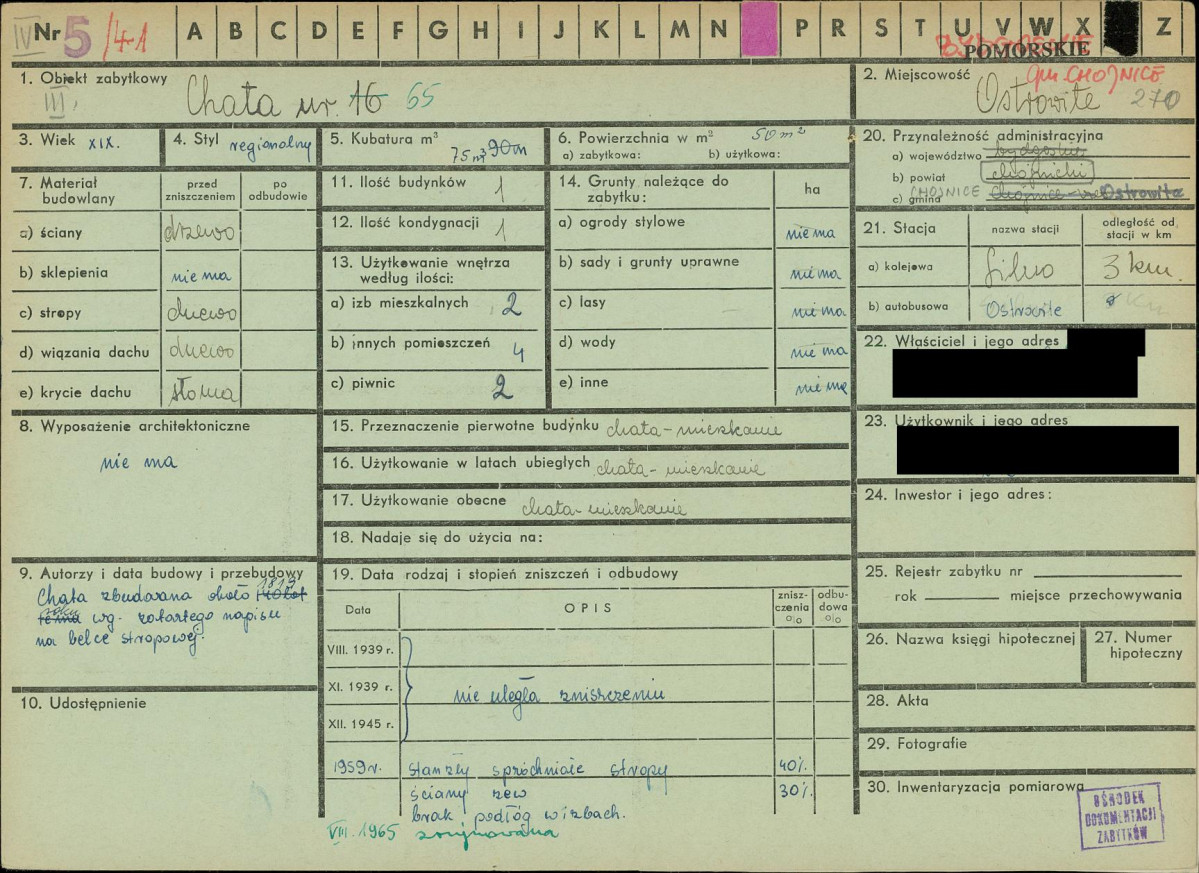The image size is (1199, 873).
Task: Select the 'nazwa stacji' column header
Action: tap(1025, 229)
